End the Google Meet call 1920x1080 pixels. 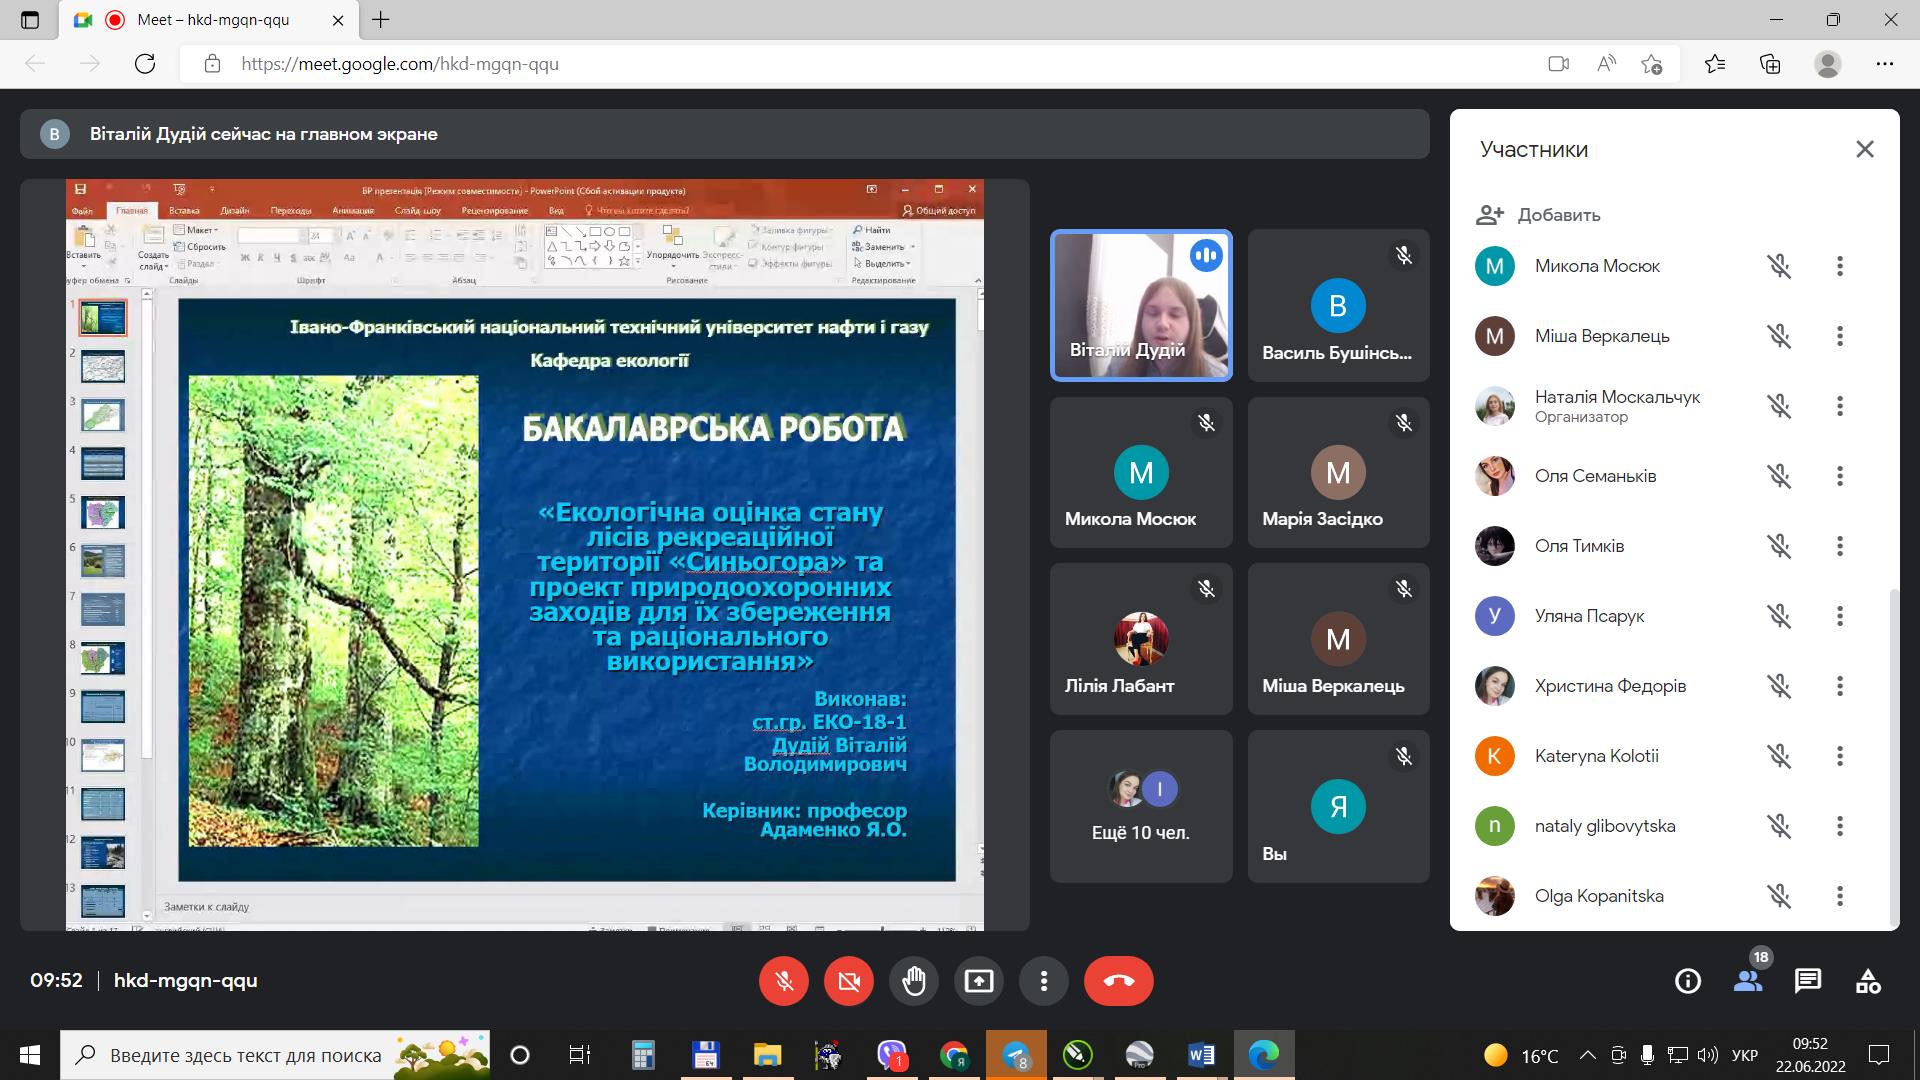[x=1118, y=981]
